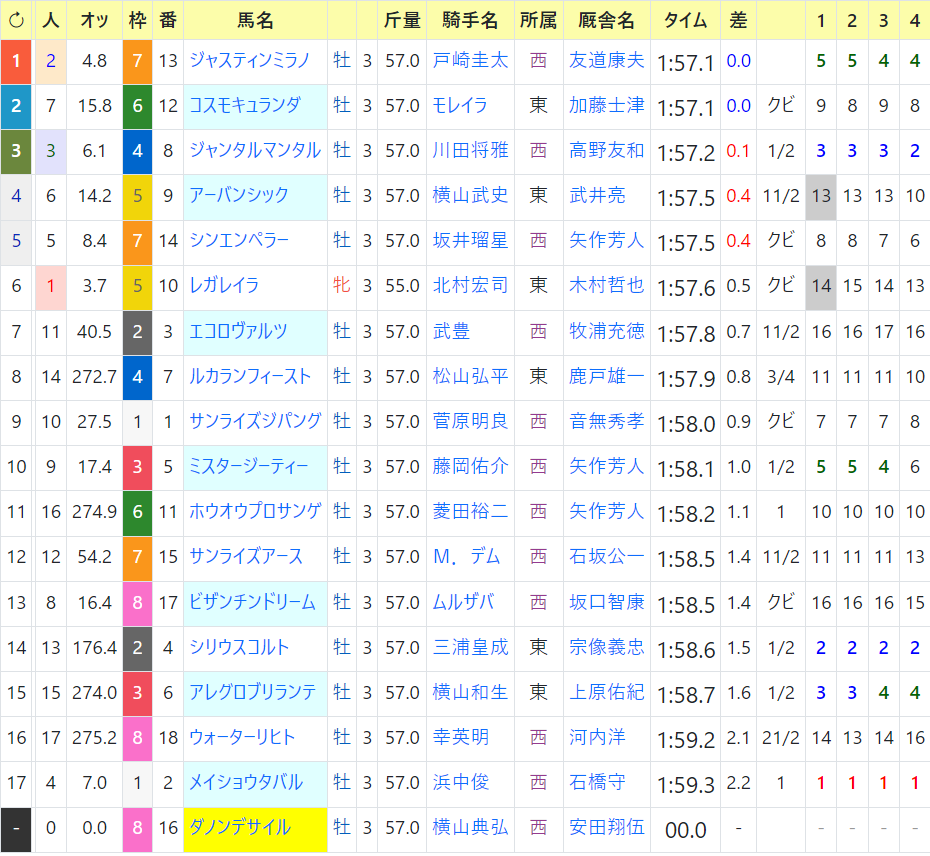Screen dimensions: 930x856
Task: Open trainer 武井亮 link
Action: [597, 196]
